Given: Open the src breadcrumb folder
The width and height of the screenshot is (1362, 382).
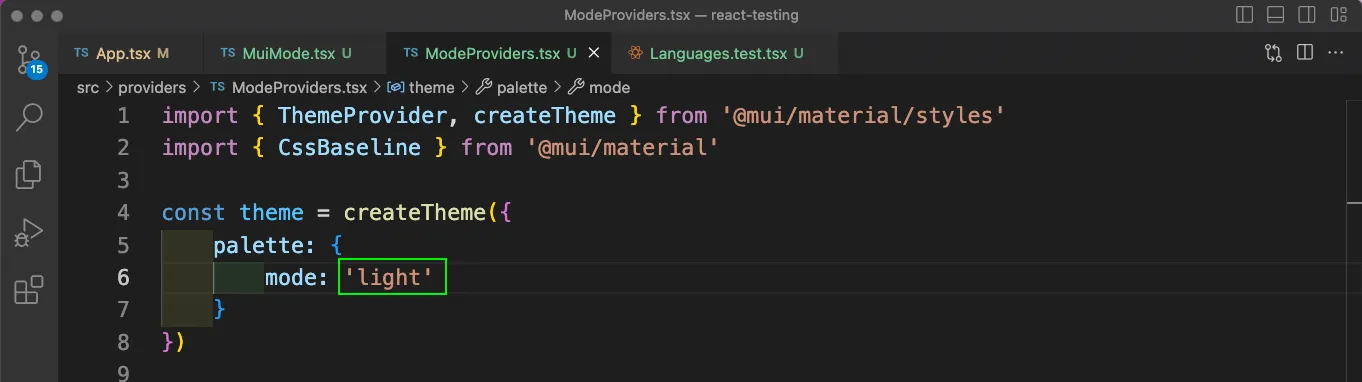Looking at the screenshot, I should [88, 87].
